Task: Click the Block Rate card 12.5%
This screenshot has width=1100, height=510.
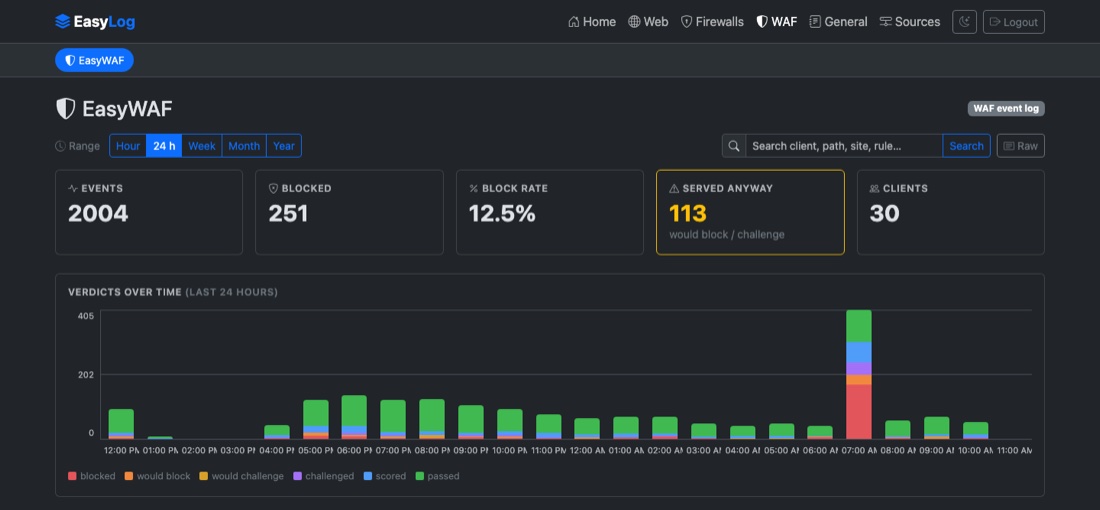Action: 550,213
